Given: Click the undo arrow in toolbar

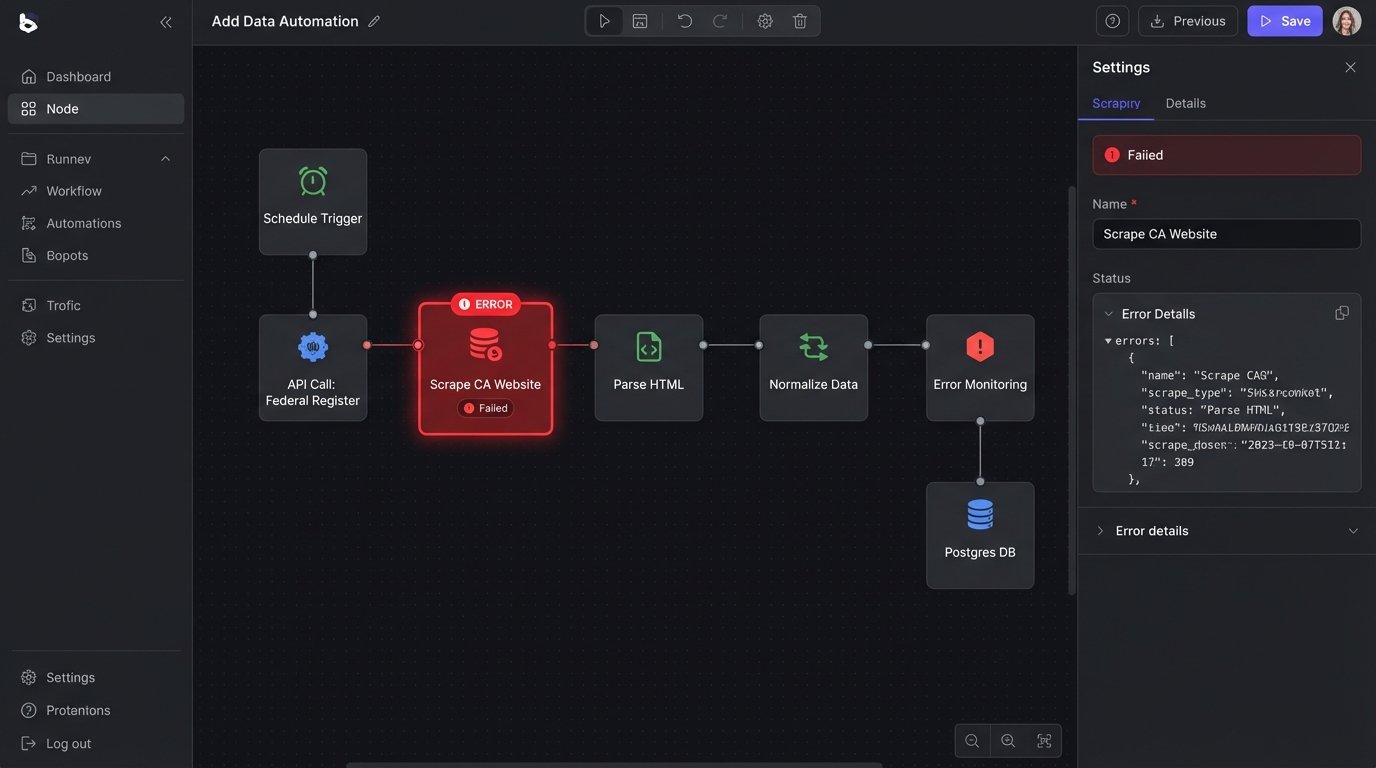Looking at the screenshot, I should [684, 21].
